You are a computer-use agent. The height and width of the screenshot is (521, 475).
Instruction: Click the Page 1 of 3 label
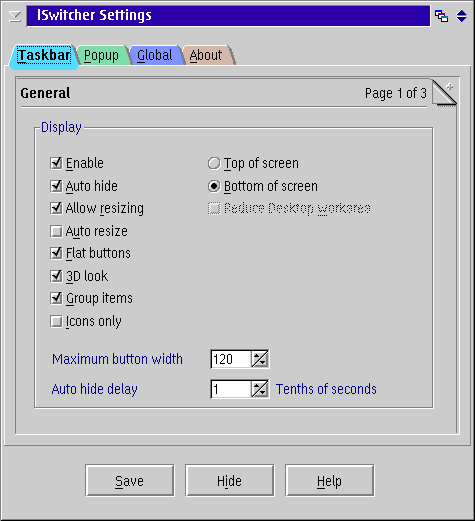pyautogui.click(x=396, y=93)
